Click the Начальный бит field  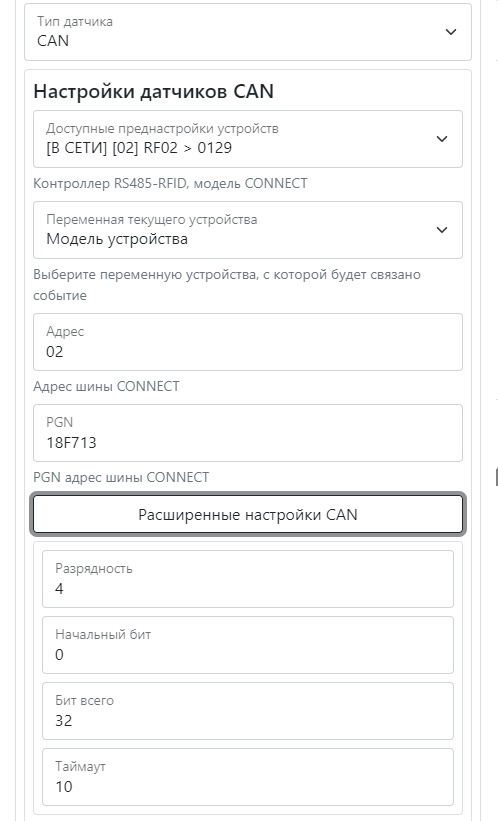pos(248,645)
